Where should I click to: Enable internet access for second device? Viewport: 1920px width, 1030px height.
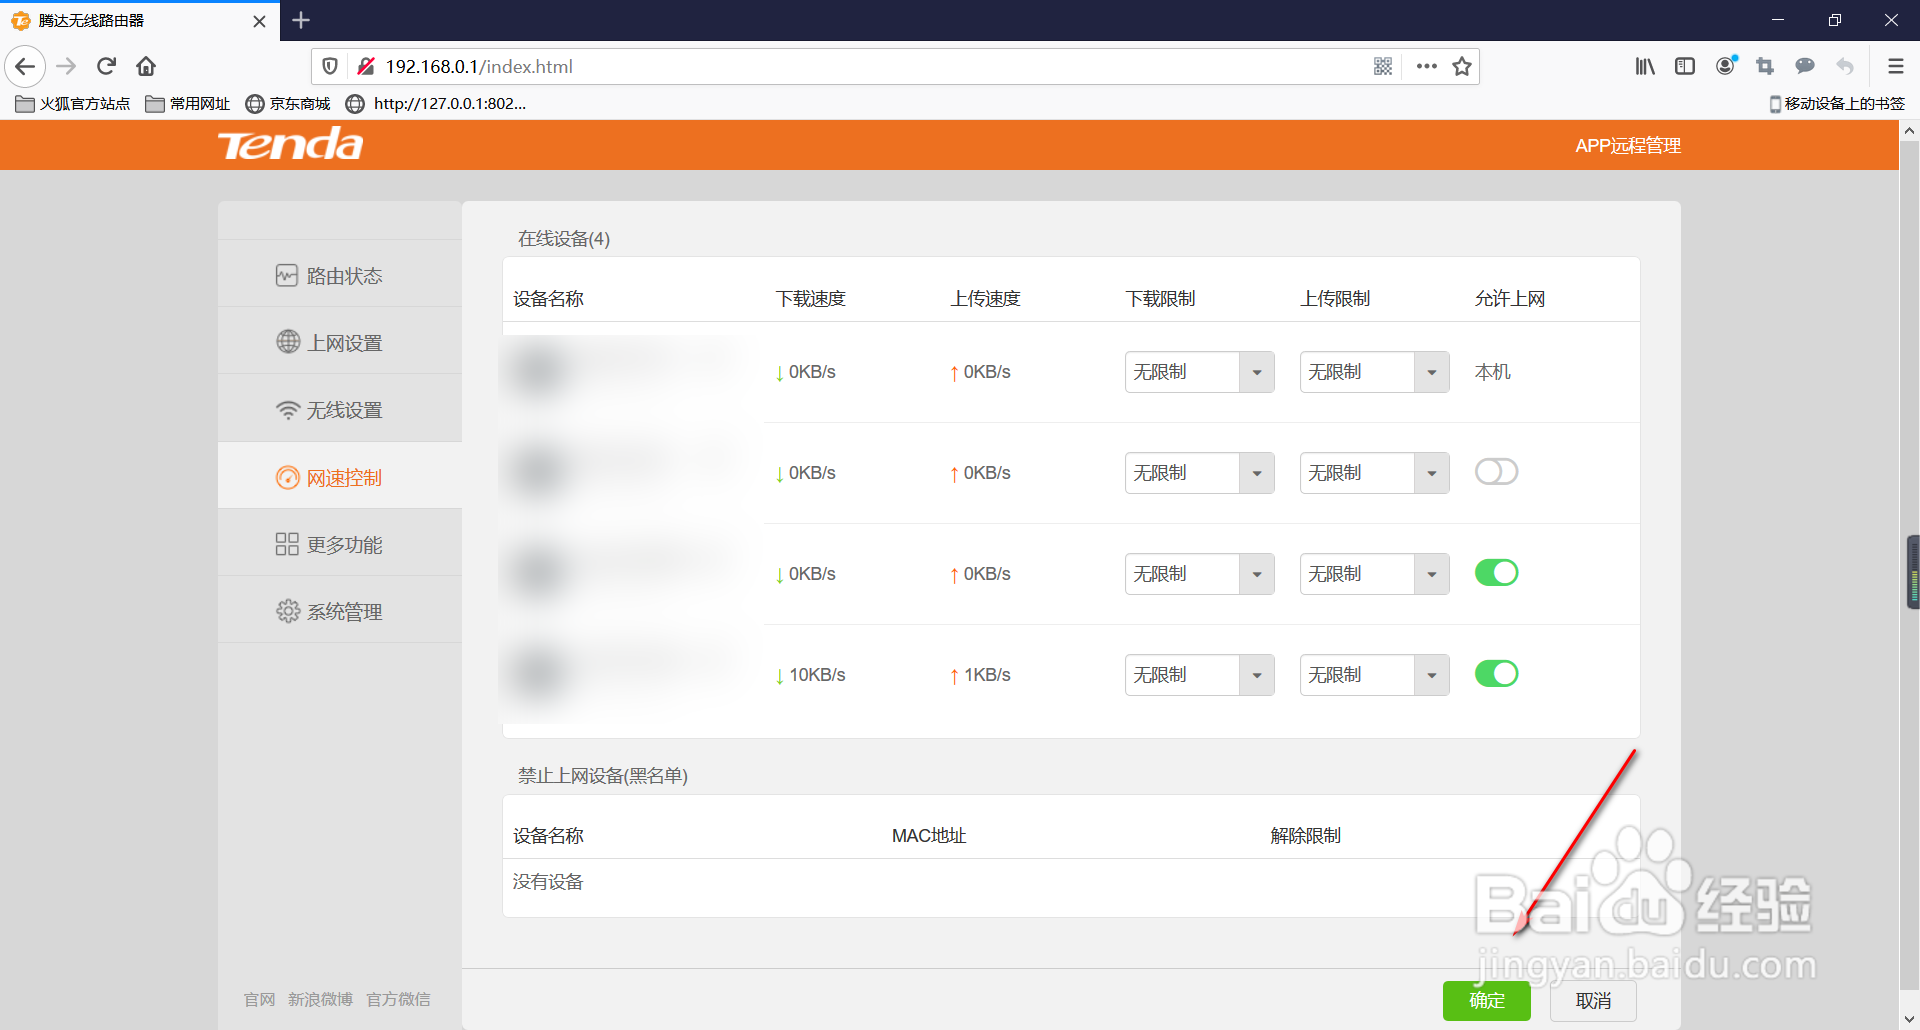(x=1497, y=471)
